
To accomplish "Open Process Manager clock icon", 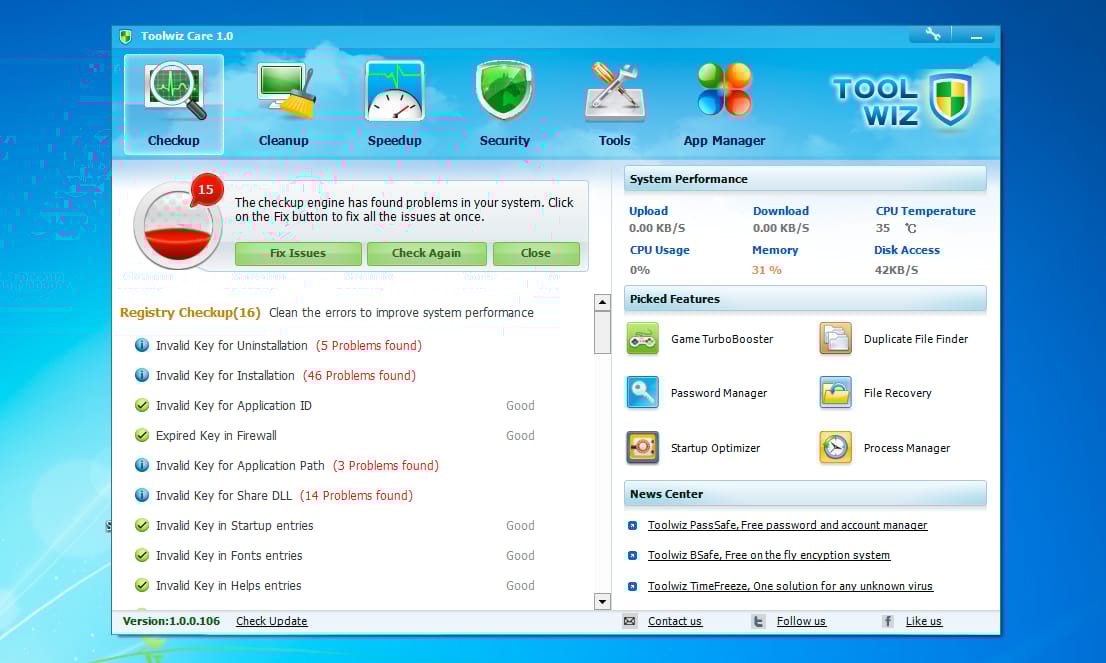I will point(835,448).
